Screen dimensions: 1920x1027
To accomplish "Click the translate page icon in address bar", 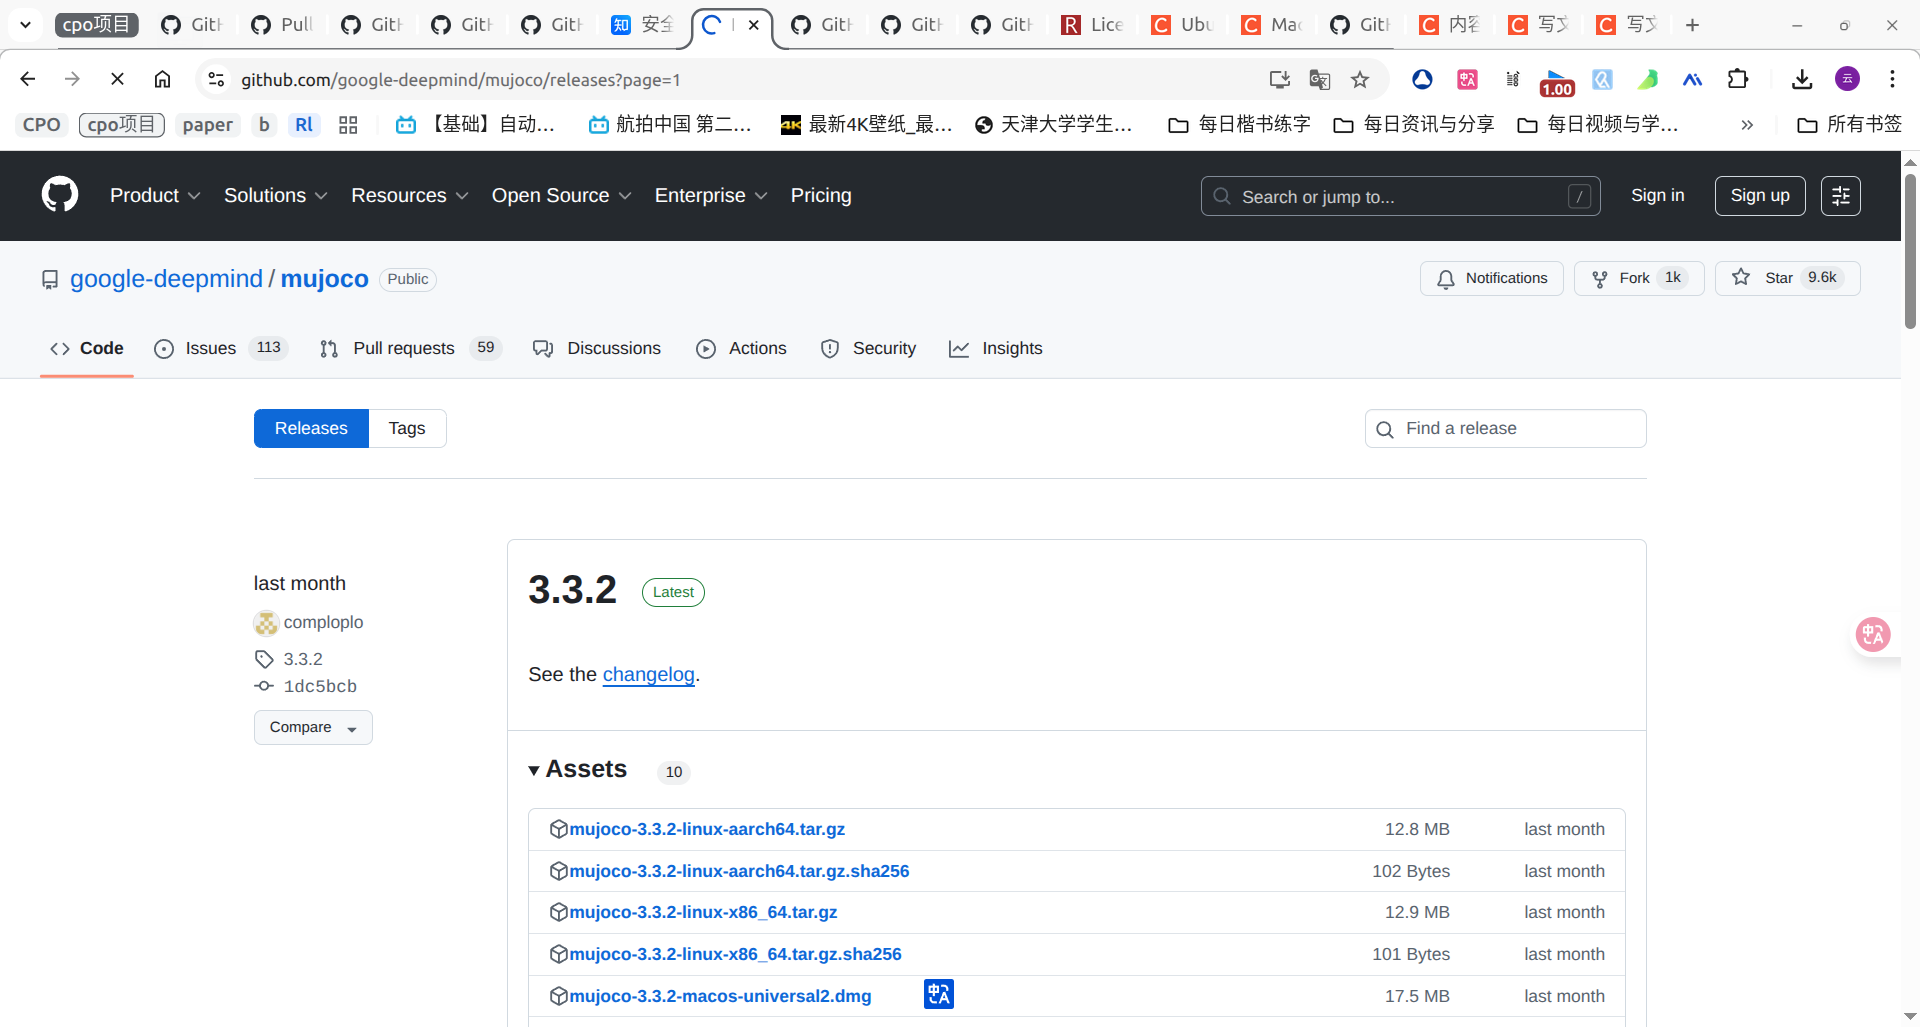I will [1320, 80].
